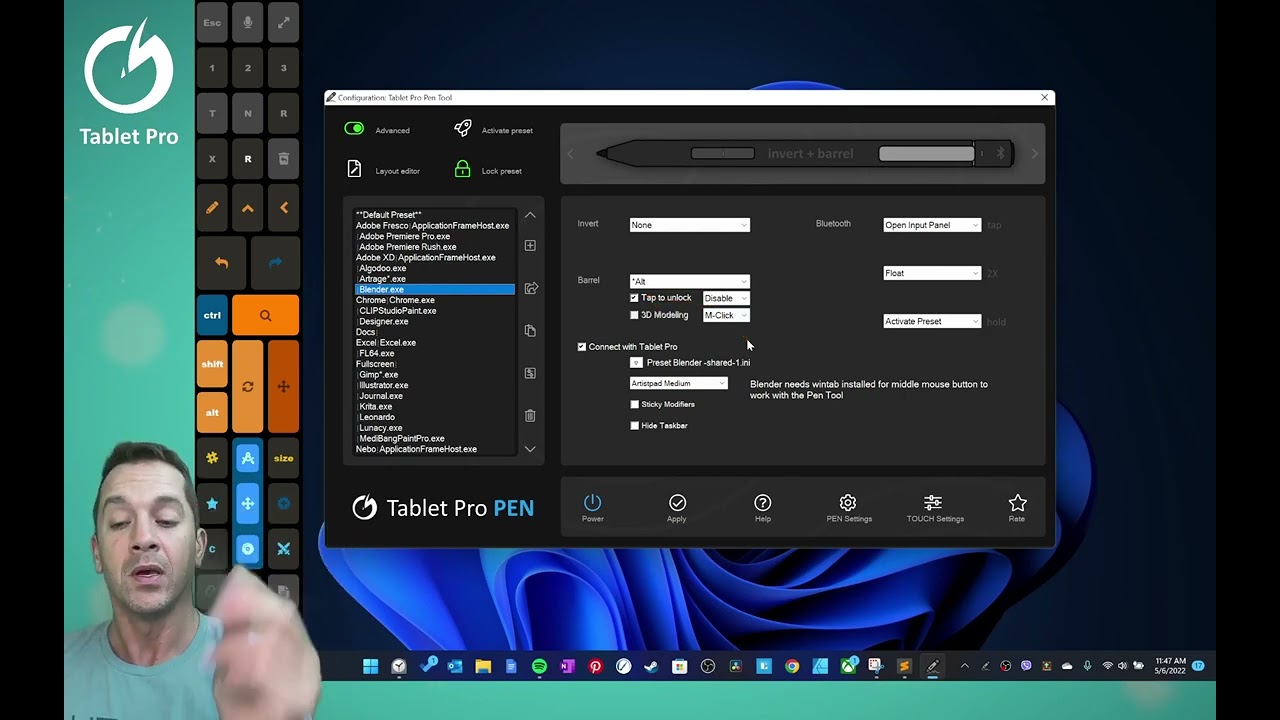Screen dimensions: 1280x720
Task: Select CLIPStudioPaint.exe in the list
Action: click(x=397, y=311)
